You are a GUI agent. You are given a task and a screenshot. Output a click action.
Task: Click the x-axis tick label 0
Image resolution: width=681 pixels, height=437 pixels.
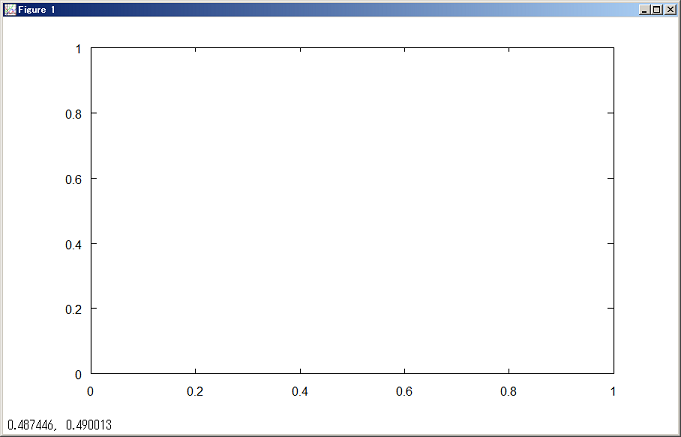coord(91,392)
